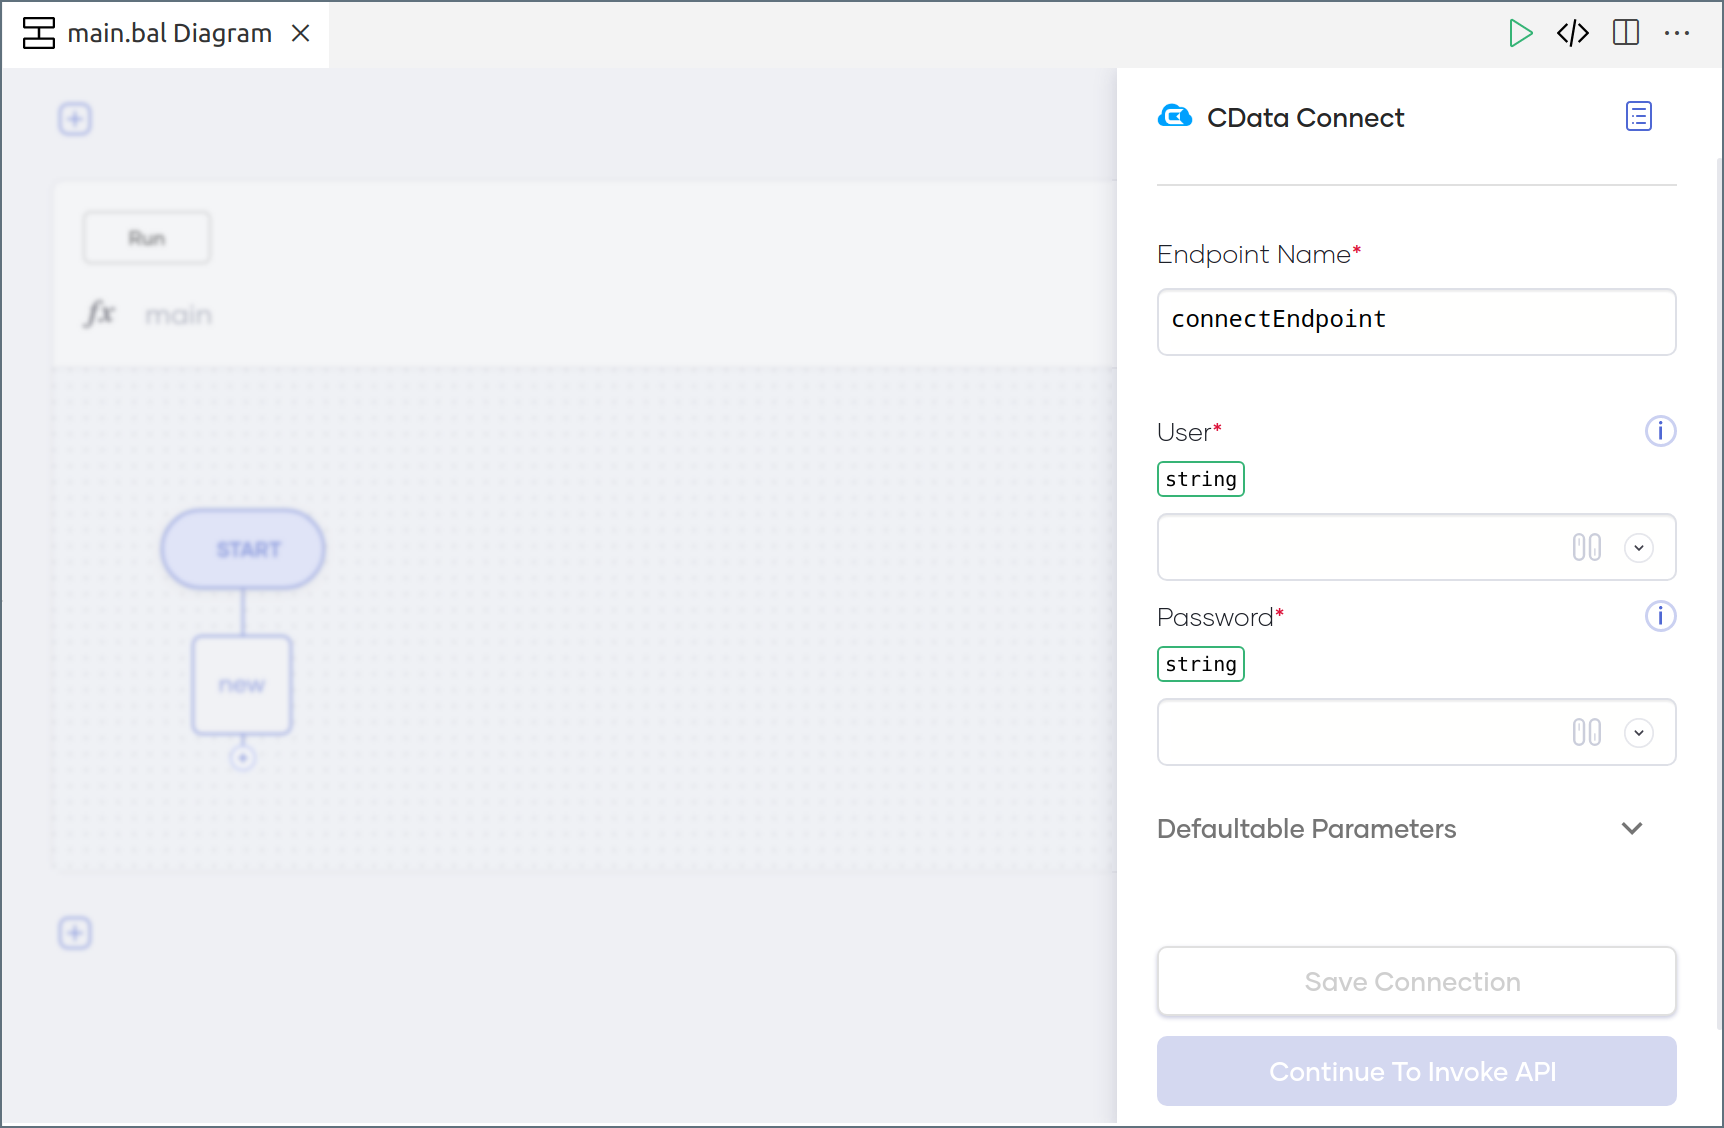Click the 'CData Connect' panel title
The width and height of the screenshot is (1724, 1128).
(x=1306, y=118)
